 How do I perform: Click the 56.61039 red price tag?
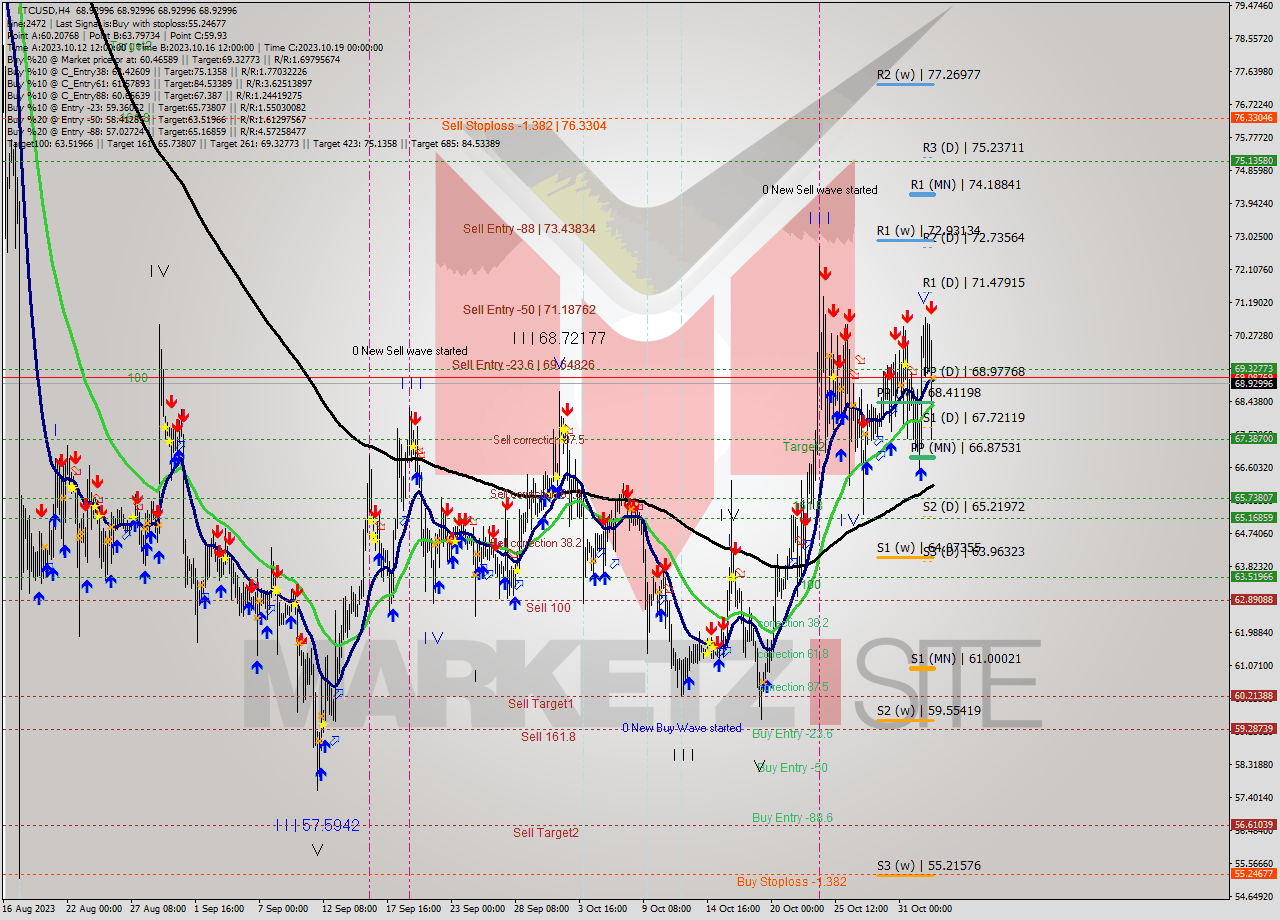pos(1254,824)
